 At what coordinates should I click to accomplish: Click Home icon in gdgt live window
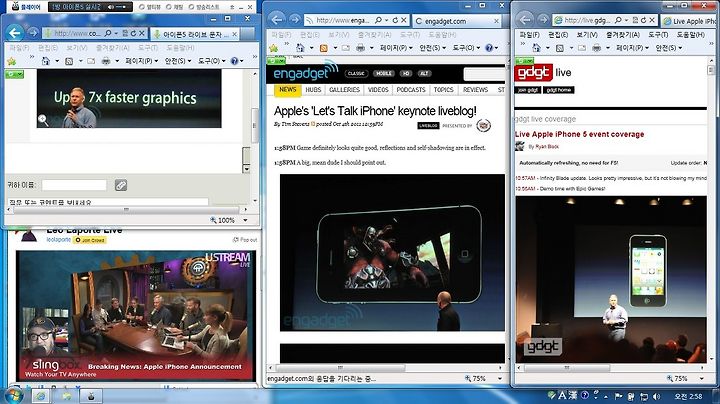[x=536, y=48]
